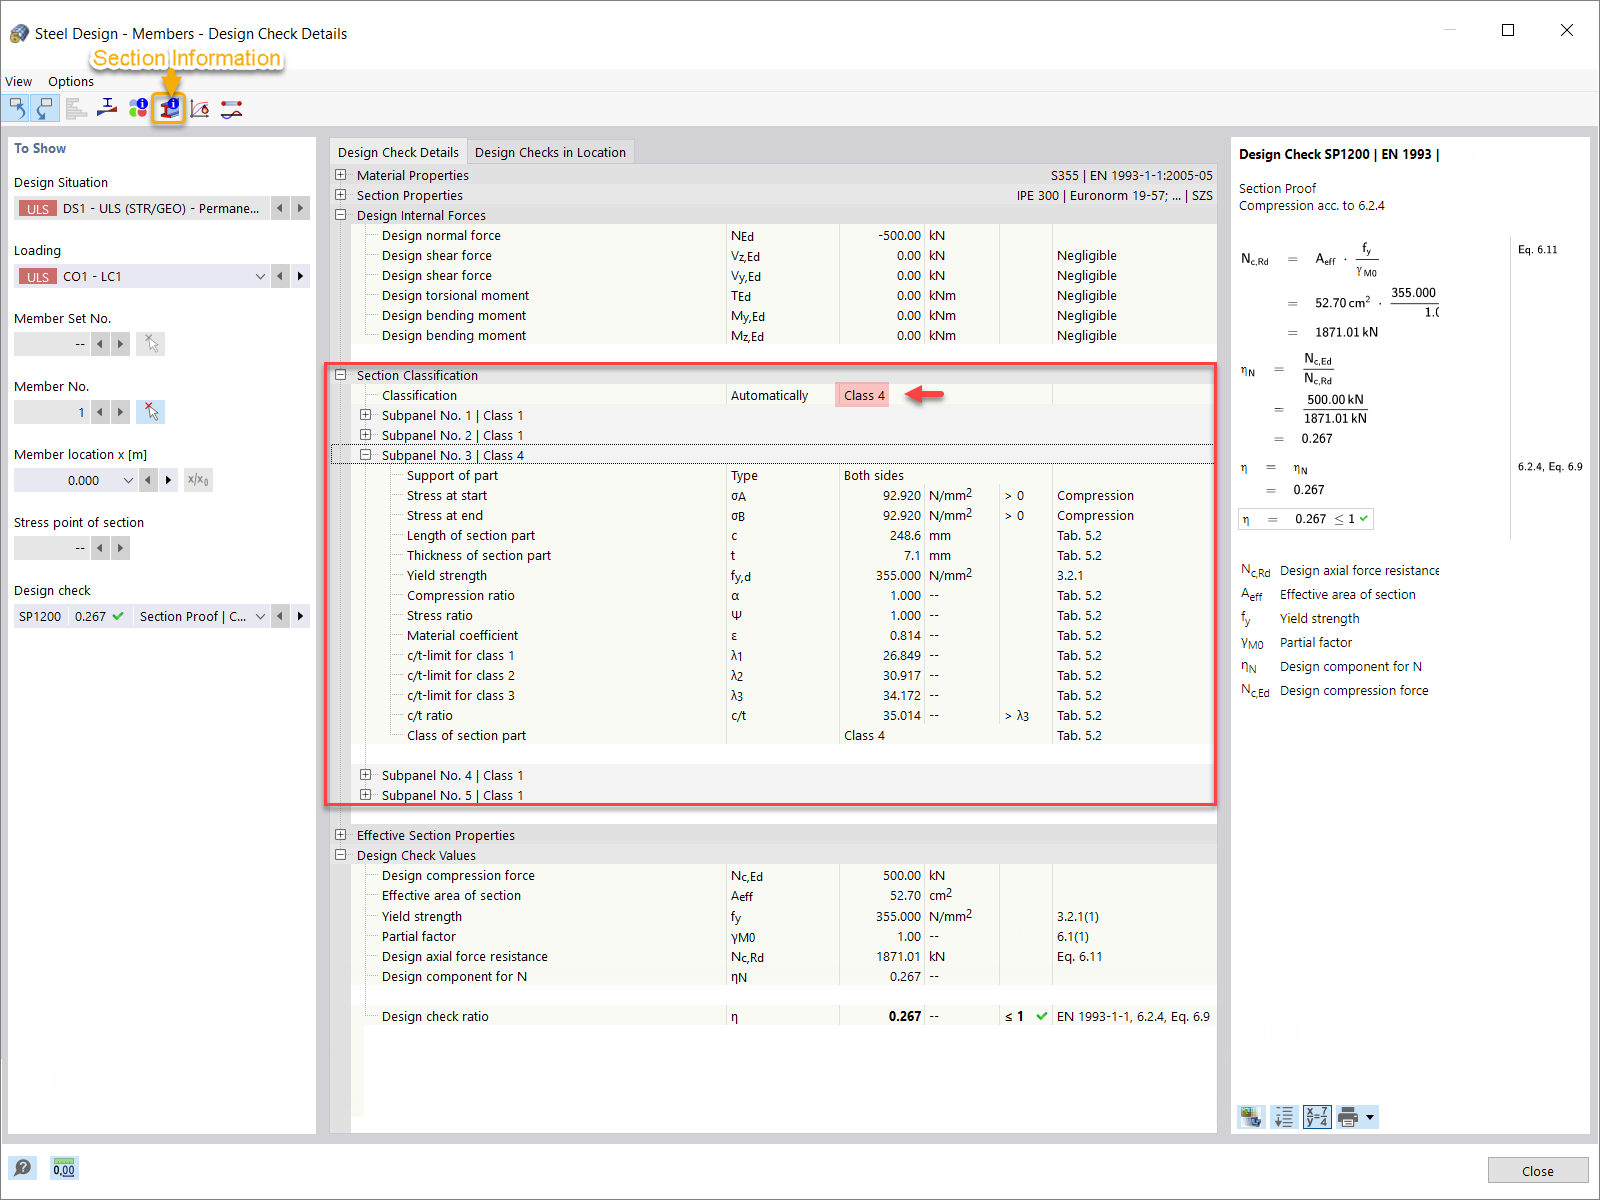
Task: Step to next member number
Action: [x=120, y=412]
